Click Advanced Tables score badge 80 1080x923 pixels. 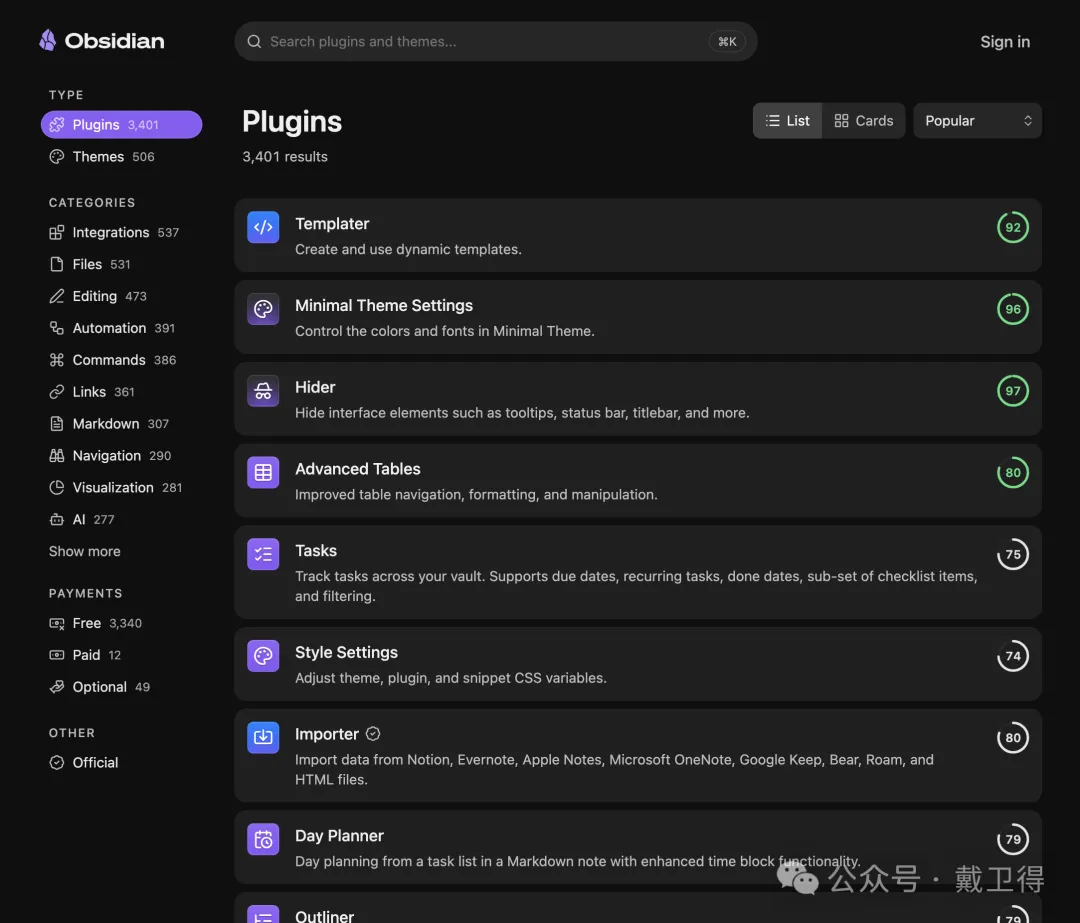pos(1012,473)
